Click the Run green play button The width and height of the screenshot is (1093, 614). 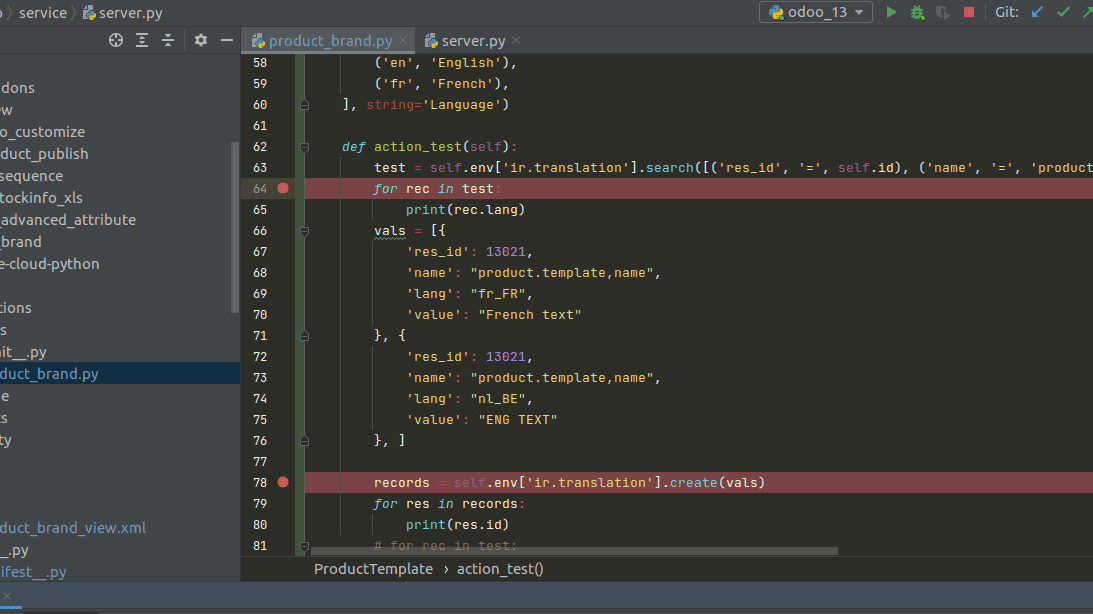tap(891, 13)
